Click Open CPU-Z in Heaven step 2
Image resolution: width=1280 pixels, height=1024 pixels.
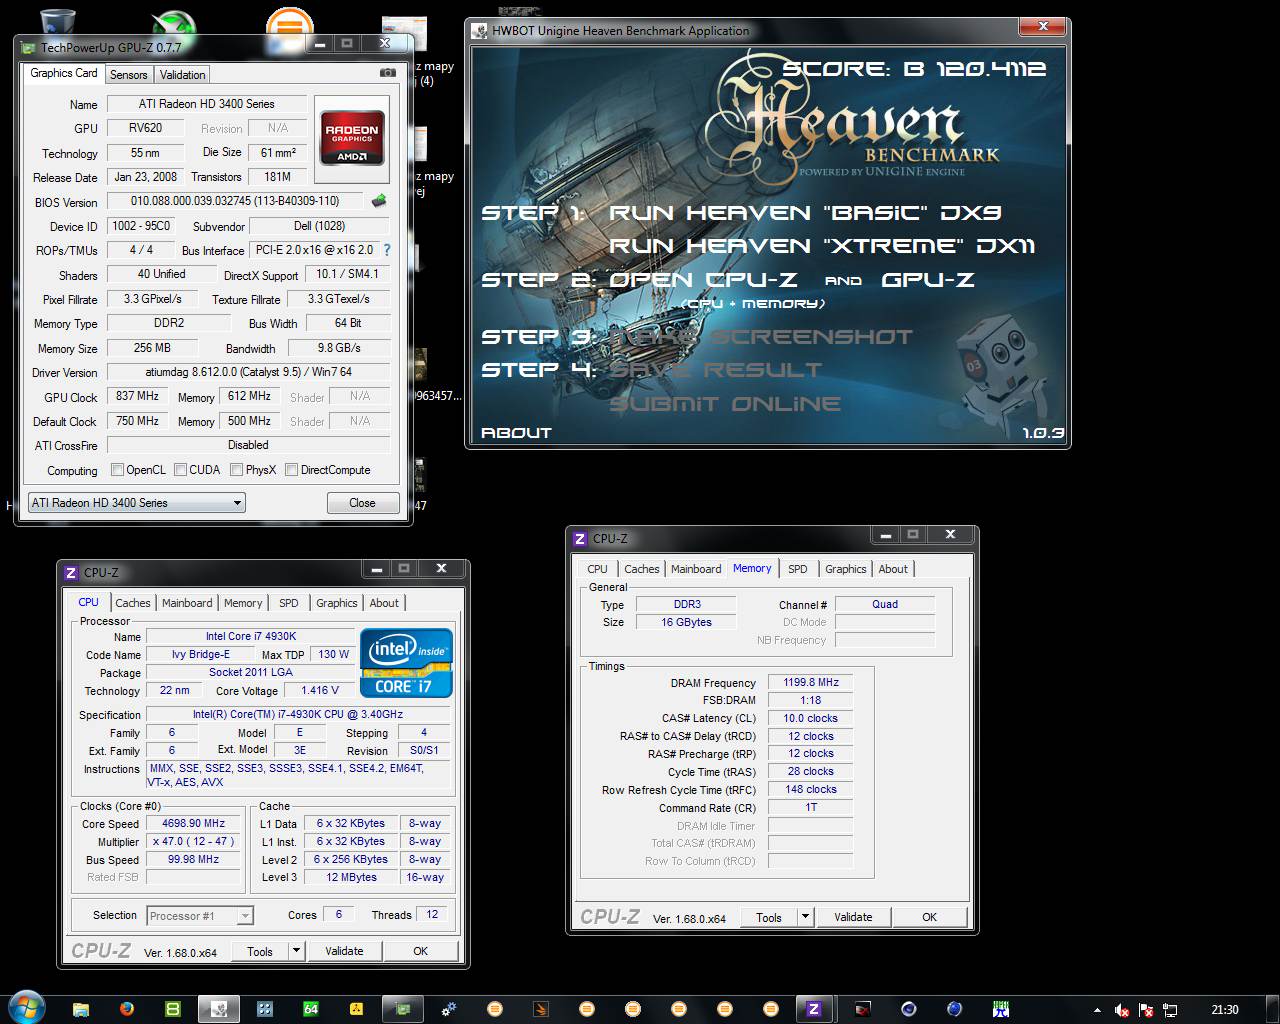(x=703, y=280)
